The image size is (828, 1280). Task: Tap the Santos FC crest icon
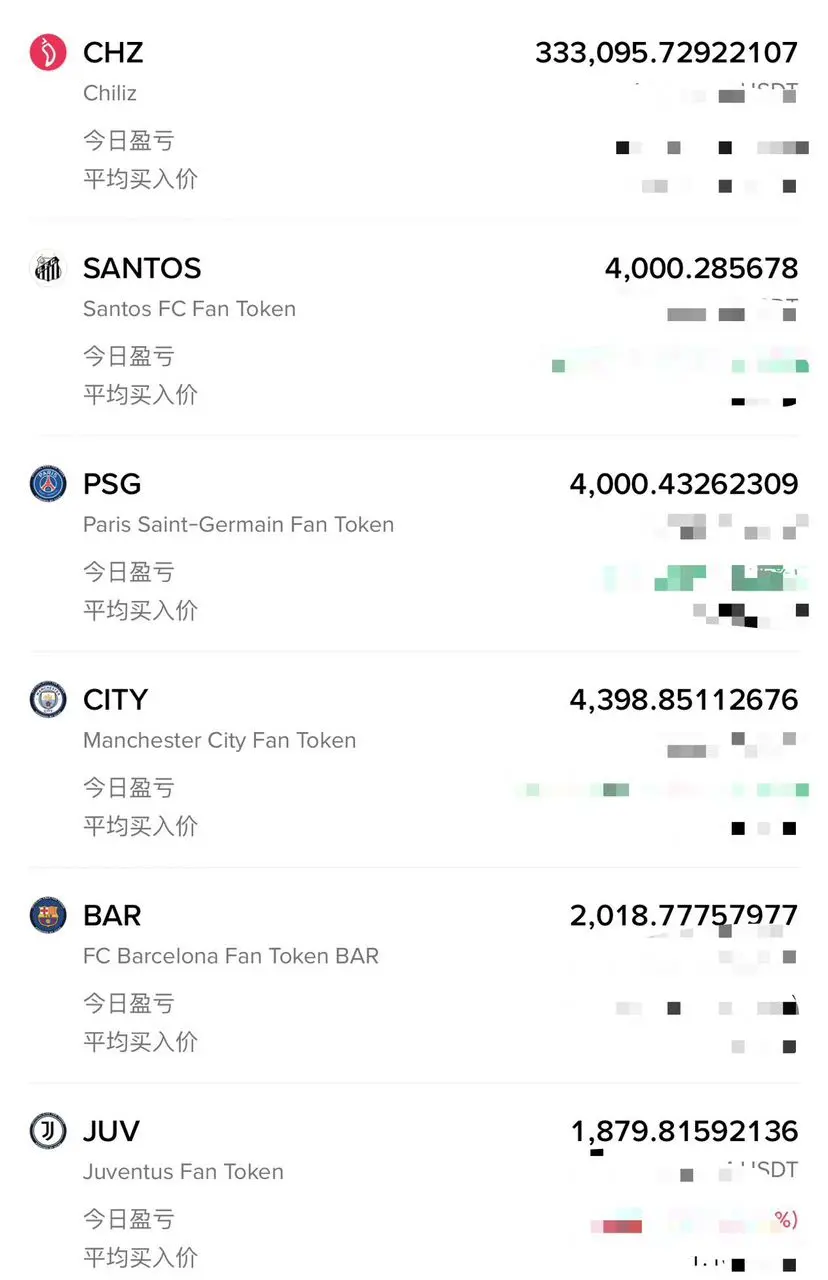[x=48, y=268]
